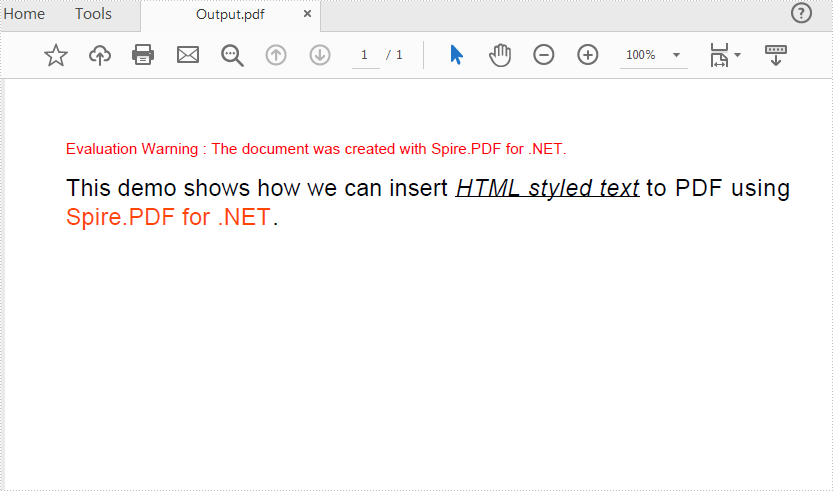Screen dimensions: 833x491
Task: Click the fit page width icon
Action: [x=719, y=55]
